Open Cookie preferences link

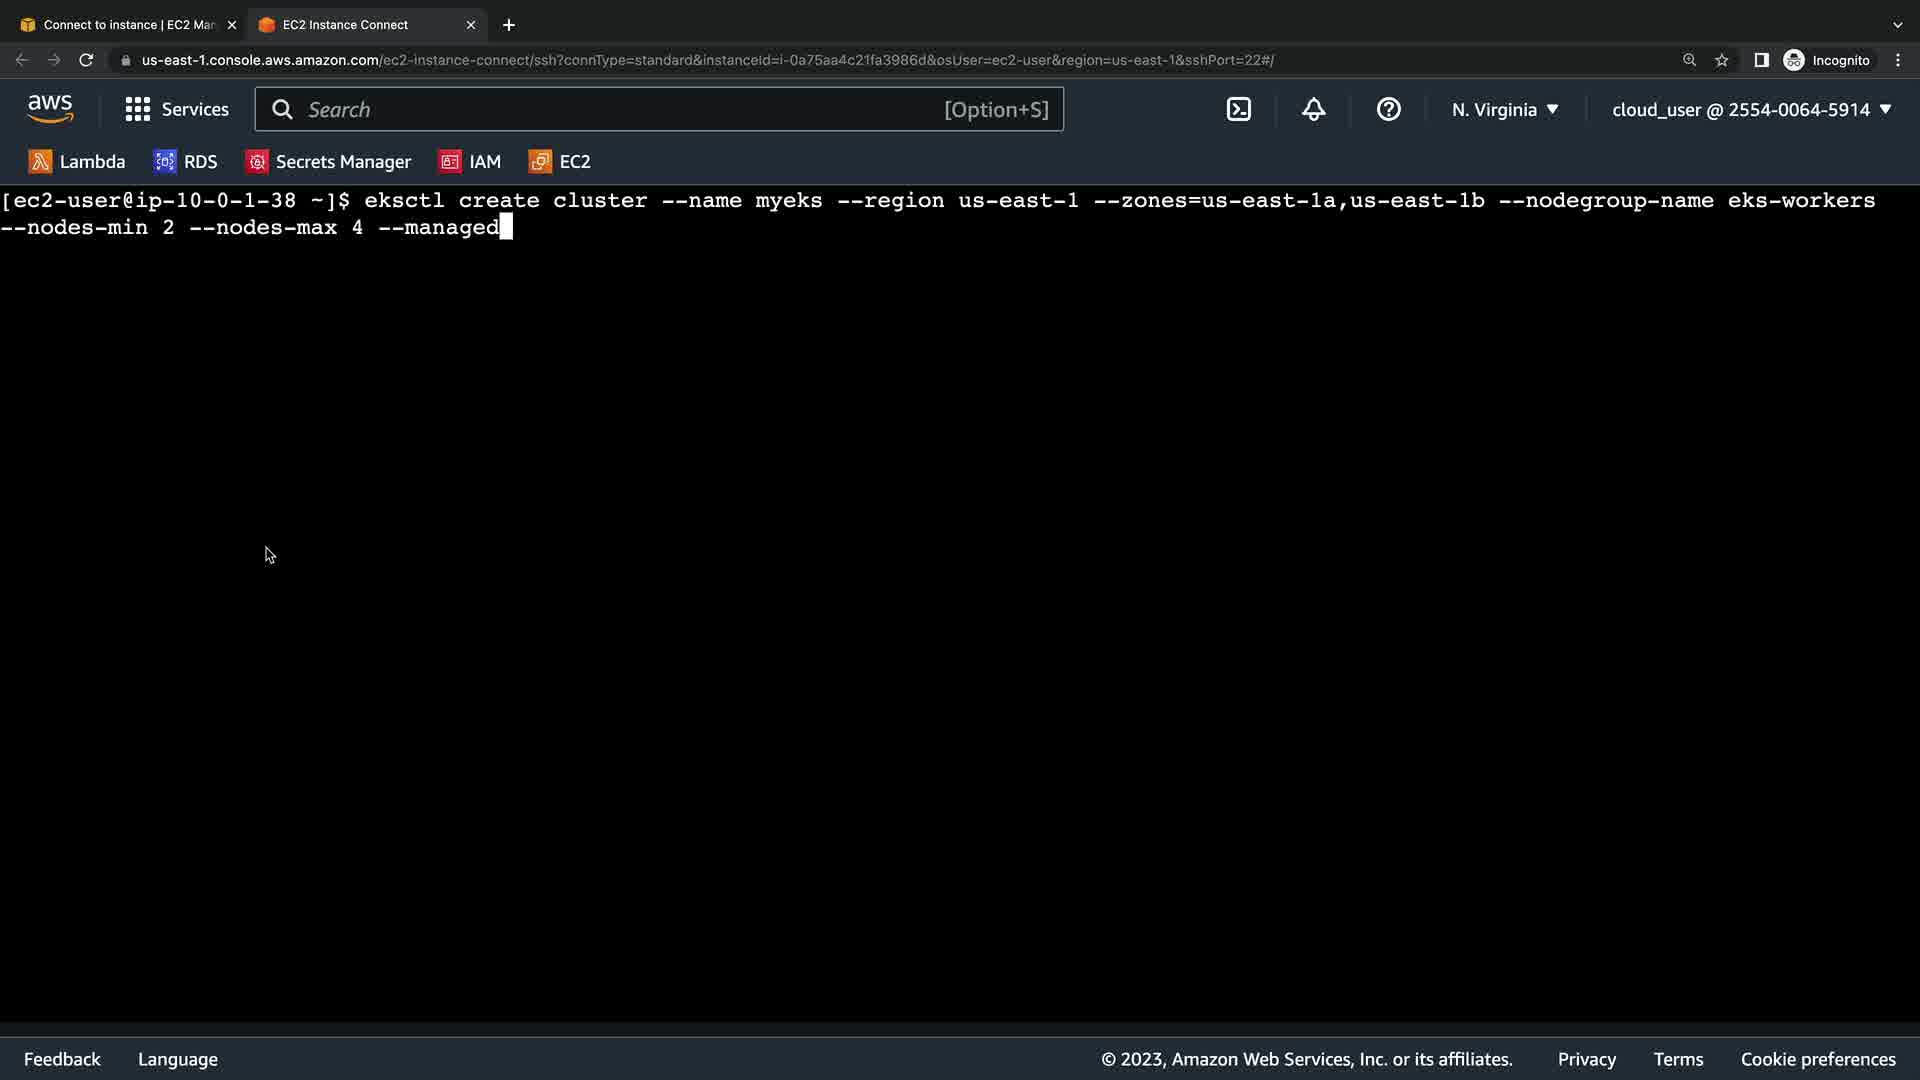[1817, 1059]
